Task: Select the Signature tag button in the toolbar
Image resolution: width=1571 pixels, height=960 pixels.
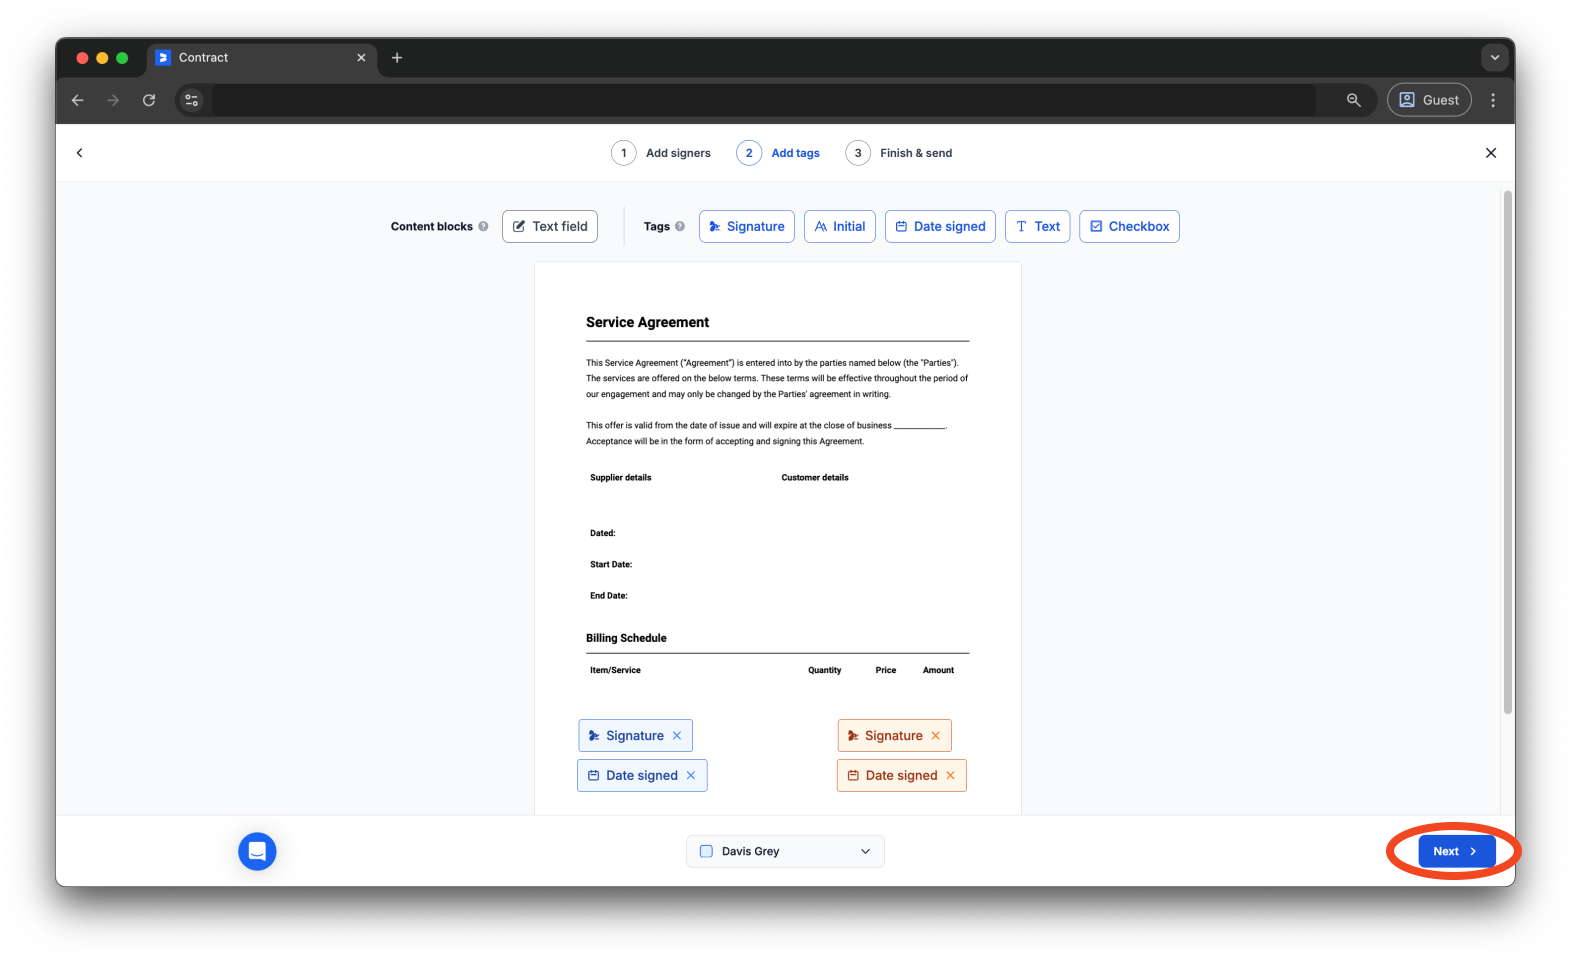Action: coord(747,227)
